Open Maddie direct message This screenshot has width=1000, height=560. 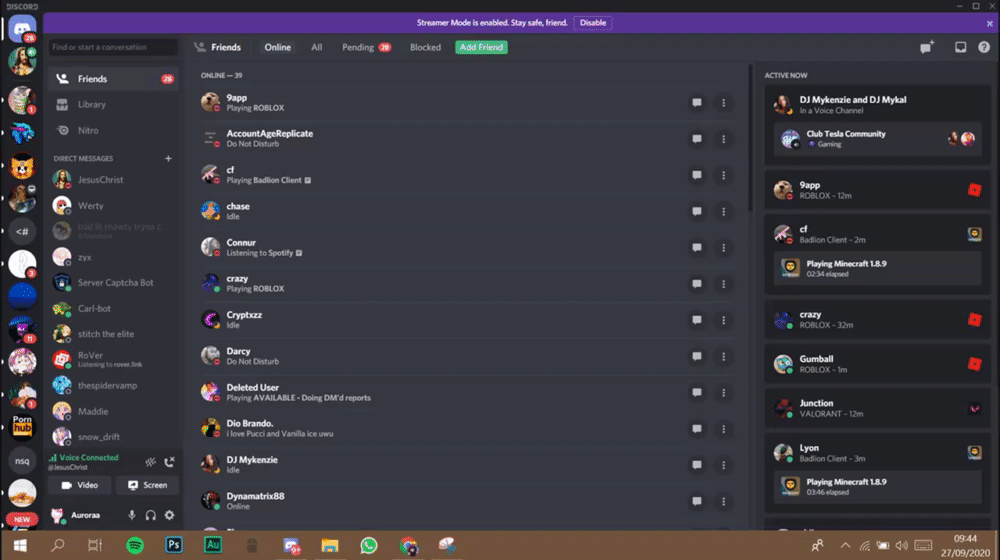coord(114,411)
